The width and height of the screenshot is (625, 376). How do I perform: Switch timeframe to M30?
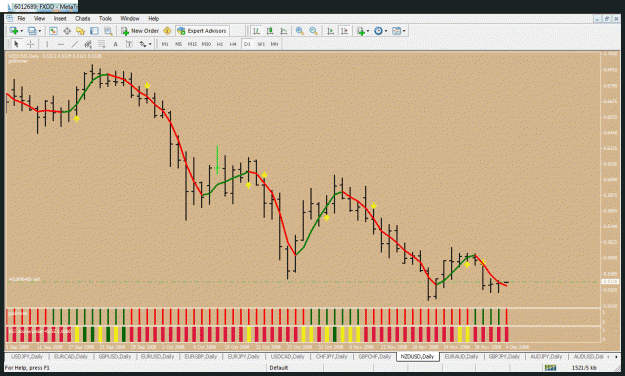tap(206, 44)
